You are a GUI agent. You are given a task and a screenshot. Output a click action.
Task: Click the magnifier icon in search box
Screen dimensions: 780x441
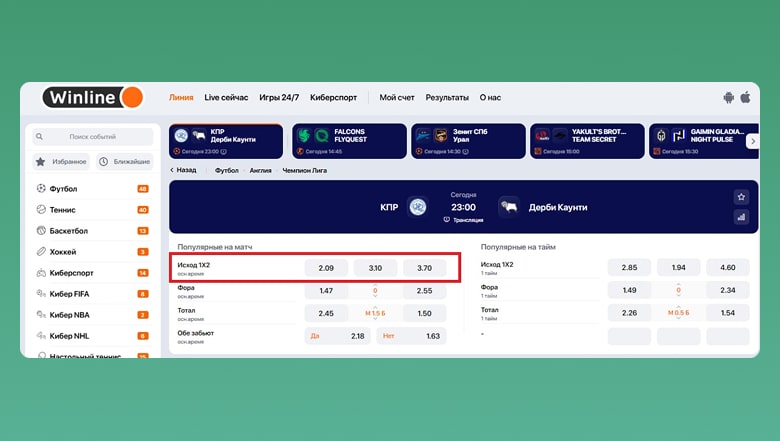40,136
